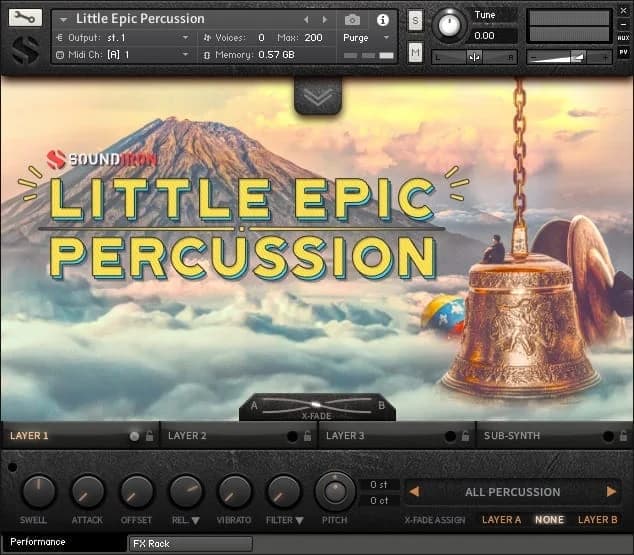Click the 0 ct cents value

tap(379, 501)
